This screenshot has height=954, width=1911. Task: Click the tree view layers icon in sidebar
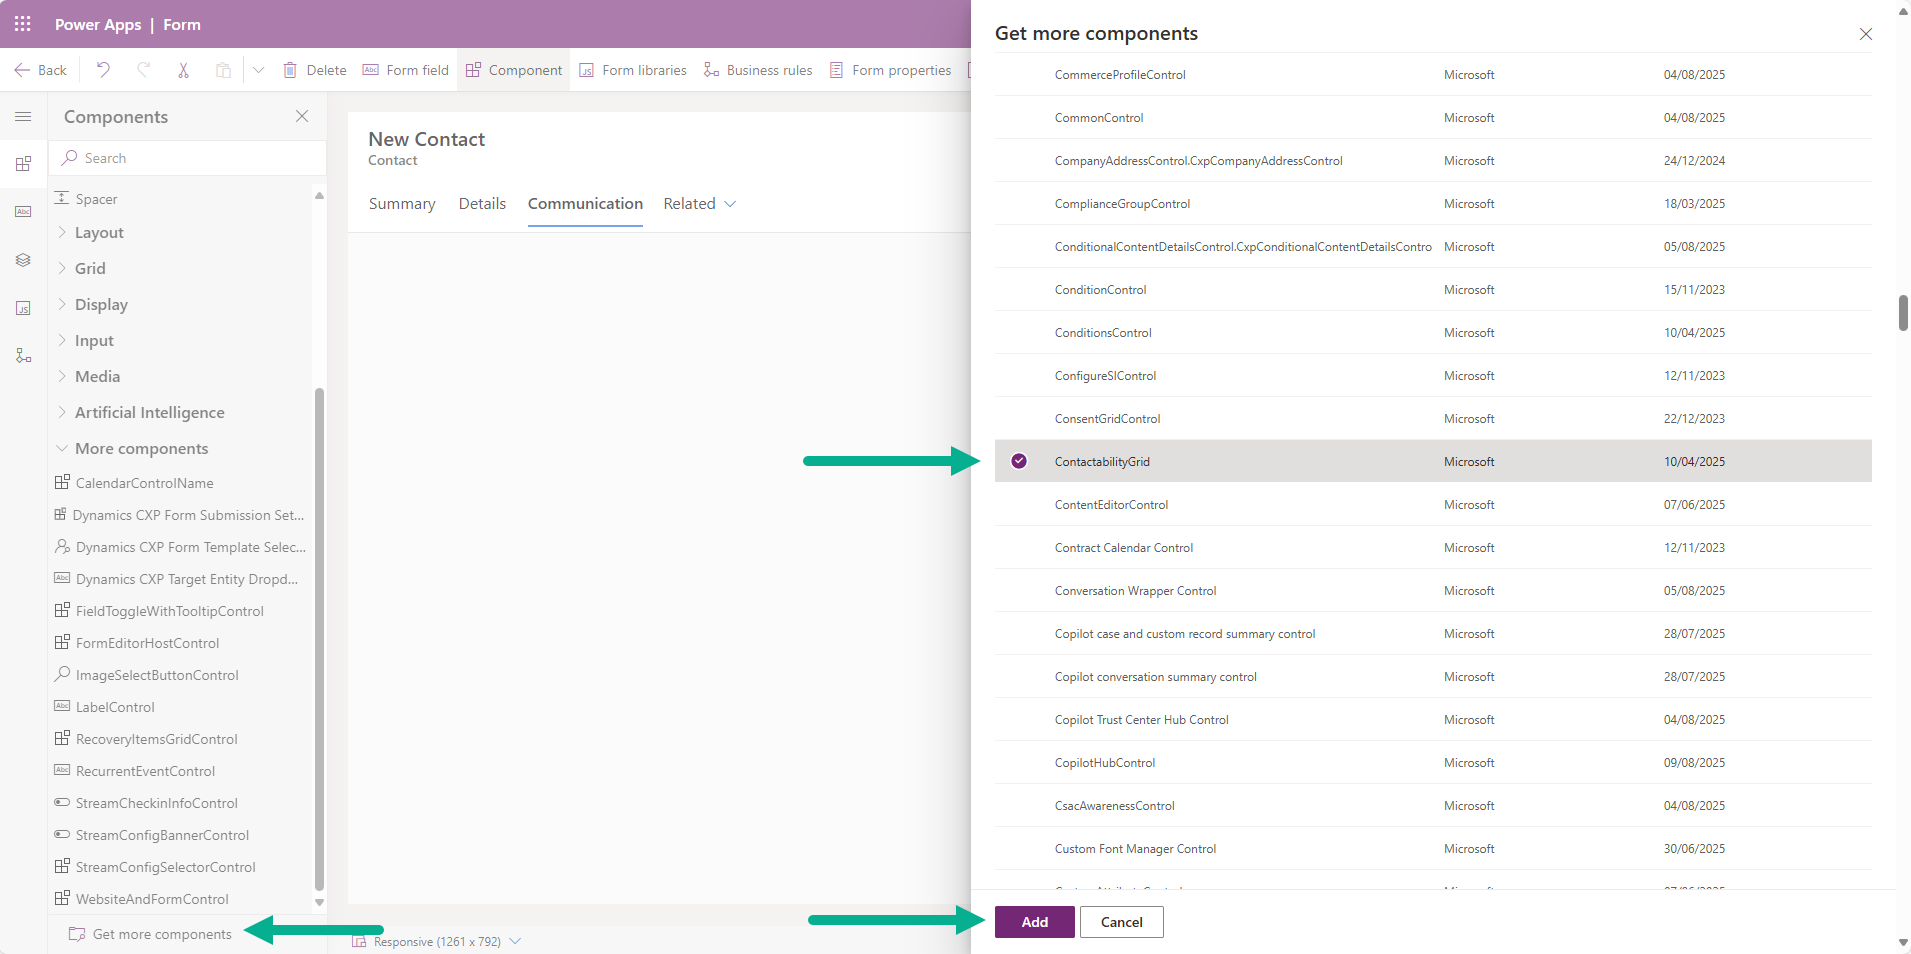tap(23, 260)
